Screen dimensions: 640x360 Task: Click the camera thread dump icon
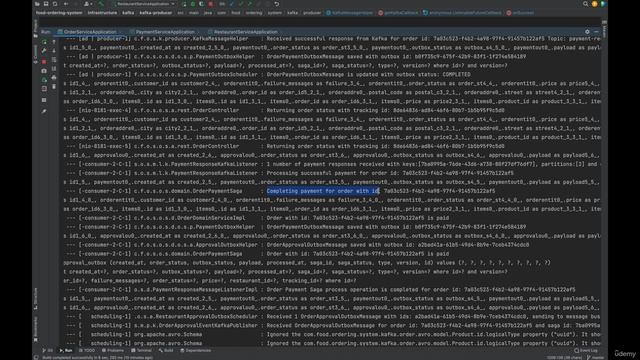click(x=44, y=71)
